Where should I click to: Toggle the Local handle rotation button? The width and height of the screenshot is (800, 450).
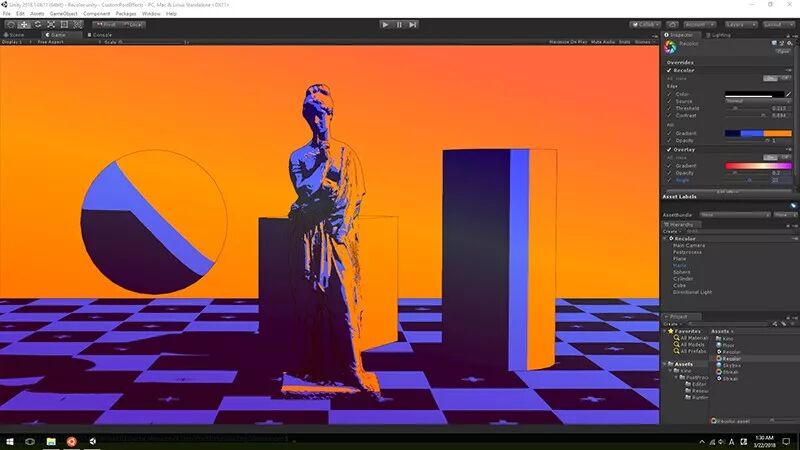133,24
